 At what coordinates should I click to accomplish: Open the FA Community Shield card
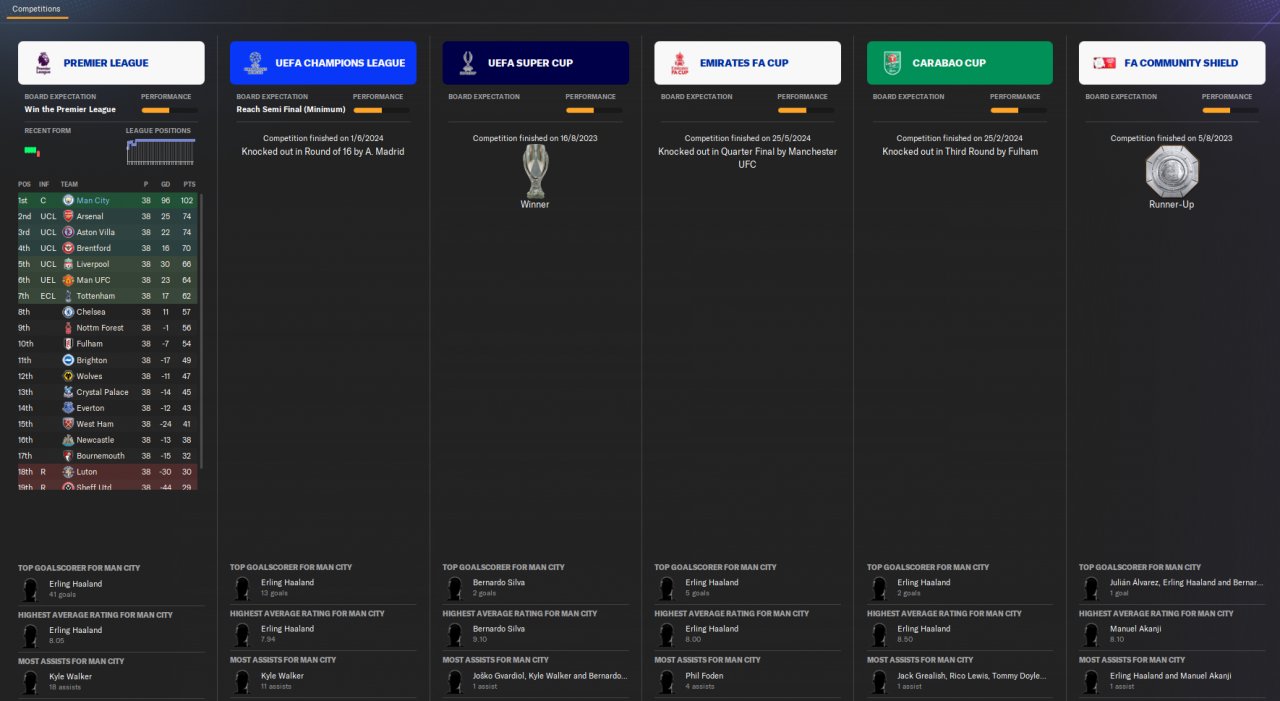1172,63
